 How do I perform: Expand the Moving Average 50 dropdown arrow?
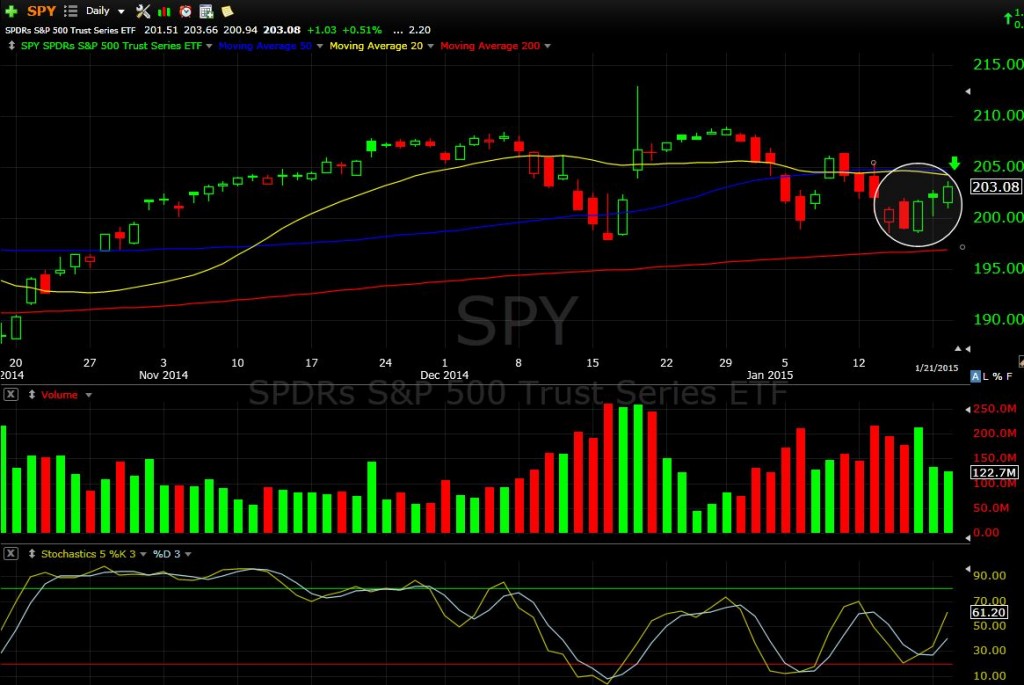[x=319, y=46]
